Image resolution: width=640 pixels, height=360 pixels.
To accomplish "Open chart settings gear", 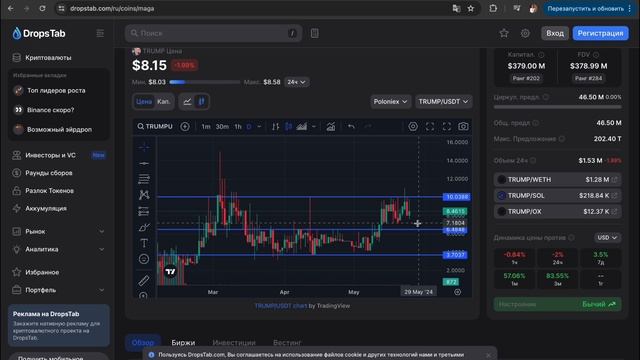I will (413, 127).
